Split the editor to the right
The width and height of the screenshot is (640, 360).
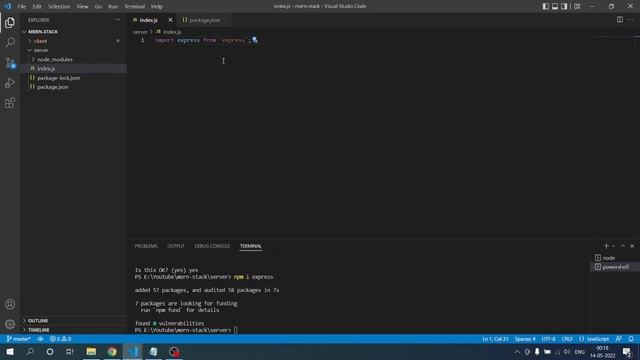[620, 20]
